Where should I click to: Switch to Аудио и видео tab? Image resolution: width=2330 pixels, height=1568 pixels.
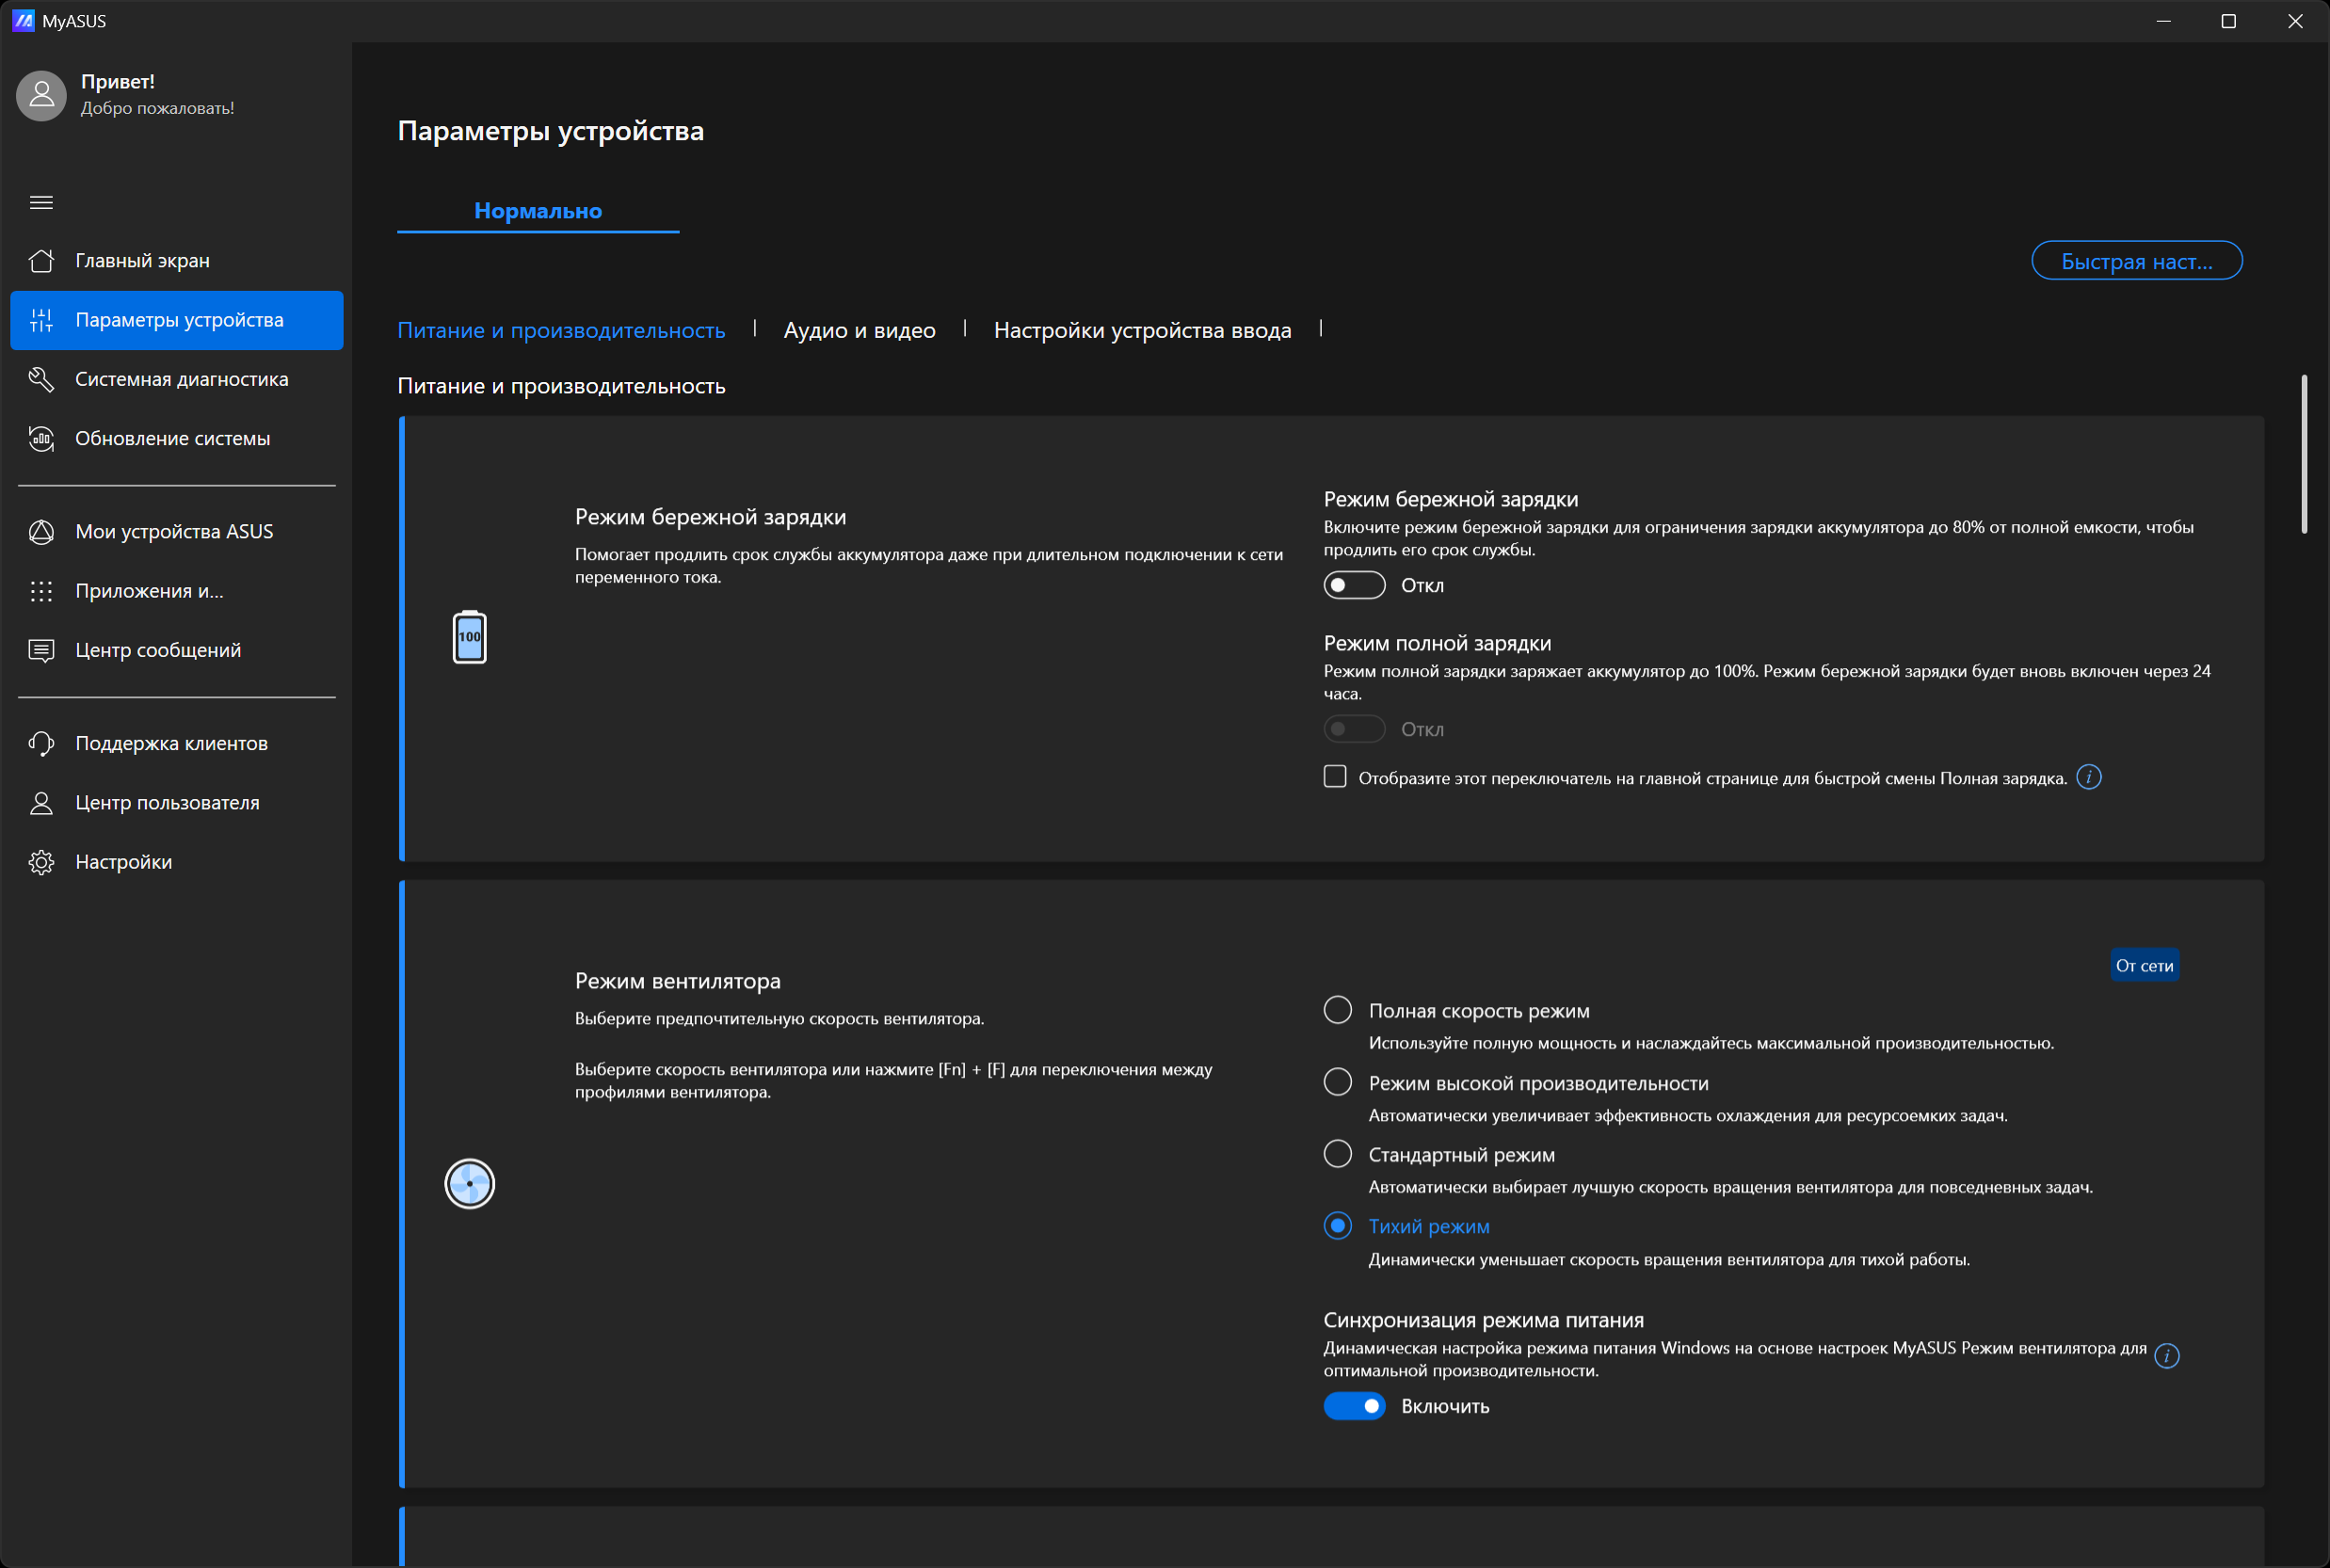click(859, 330)
